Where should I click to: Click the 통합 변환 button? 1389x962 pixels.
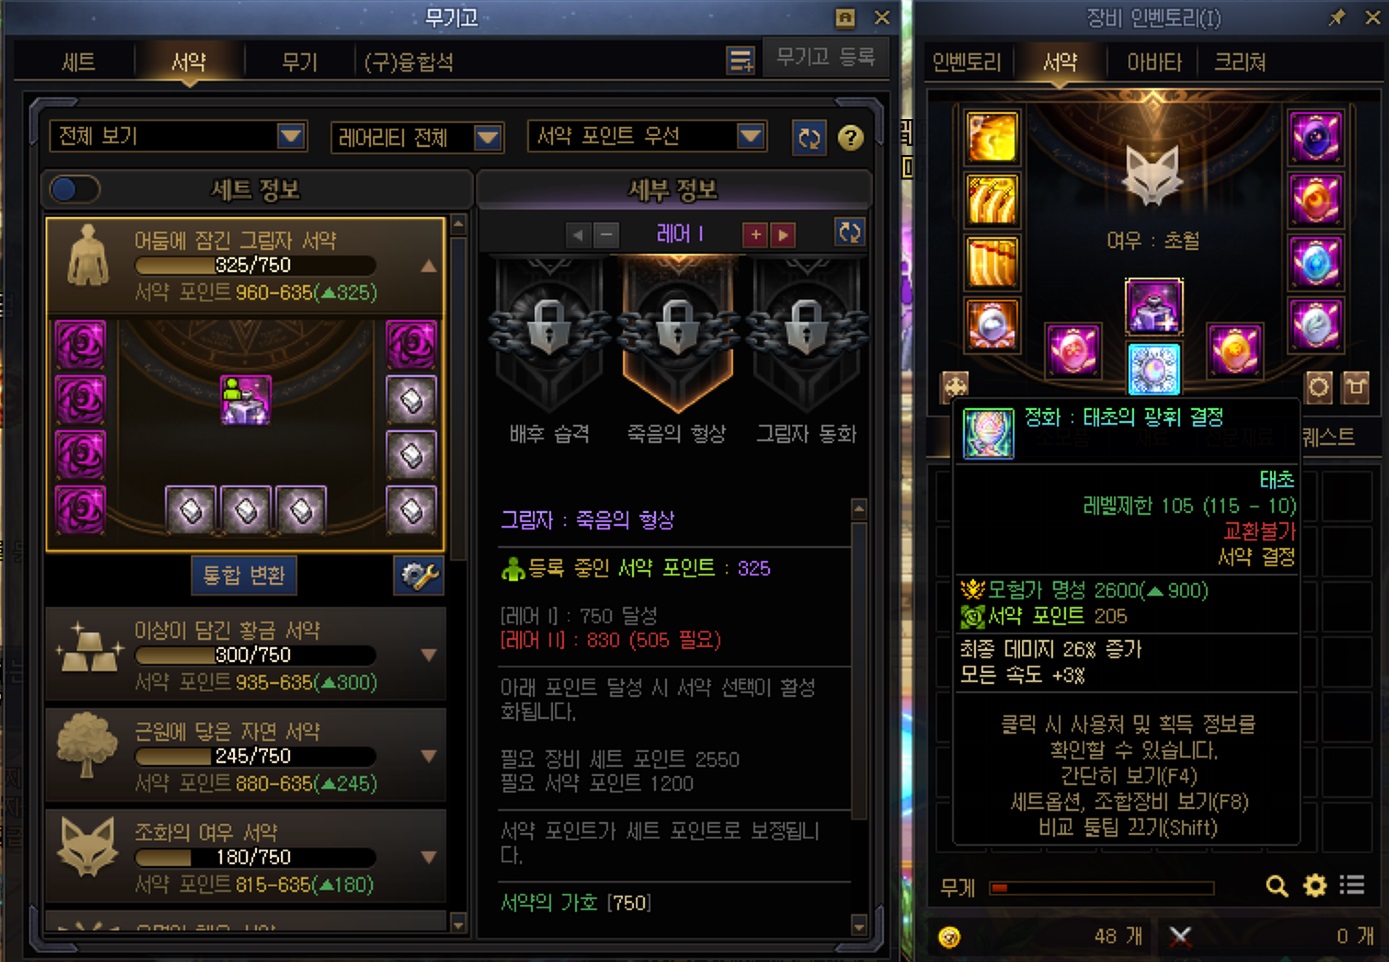pos(244,575)
